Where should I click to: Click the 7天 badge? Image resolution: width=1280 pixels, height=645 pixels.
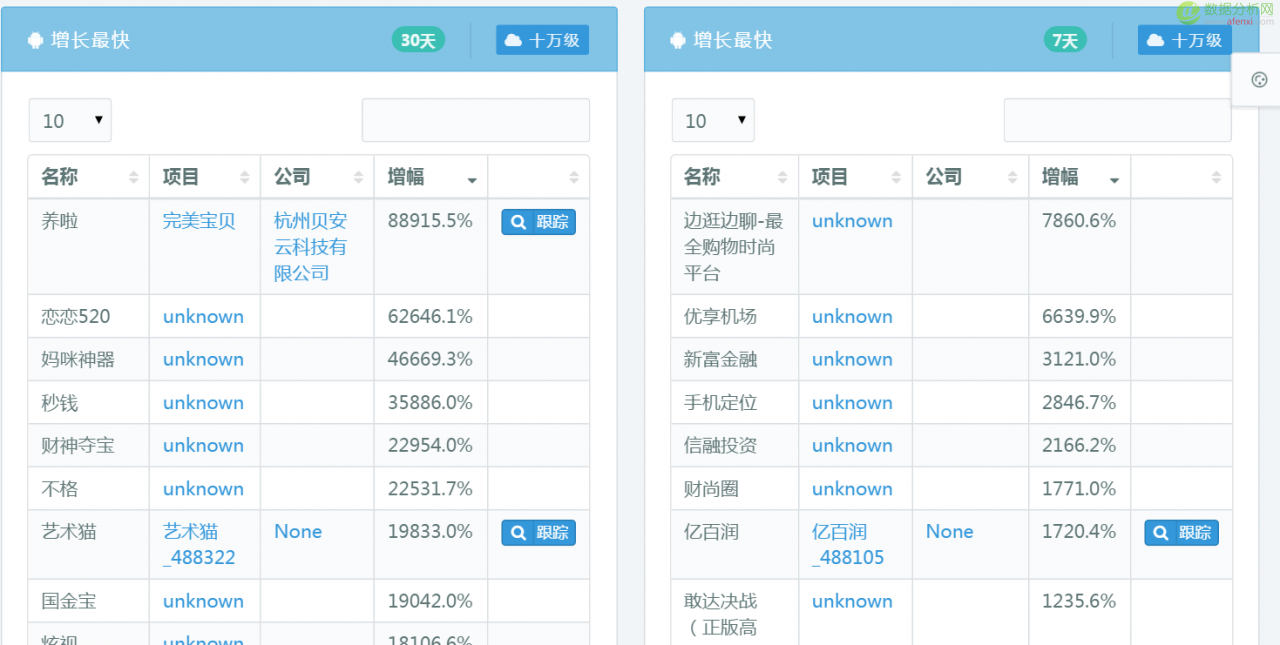[1065, 40]
